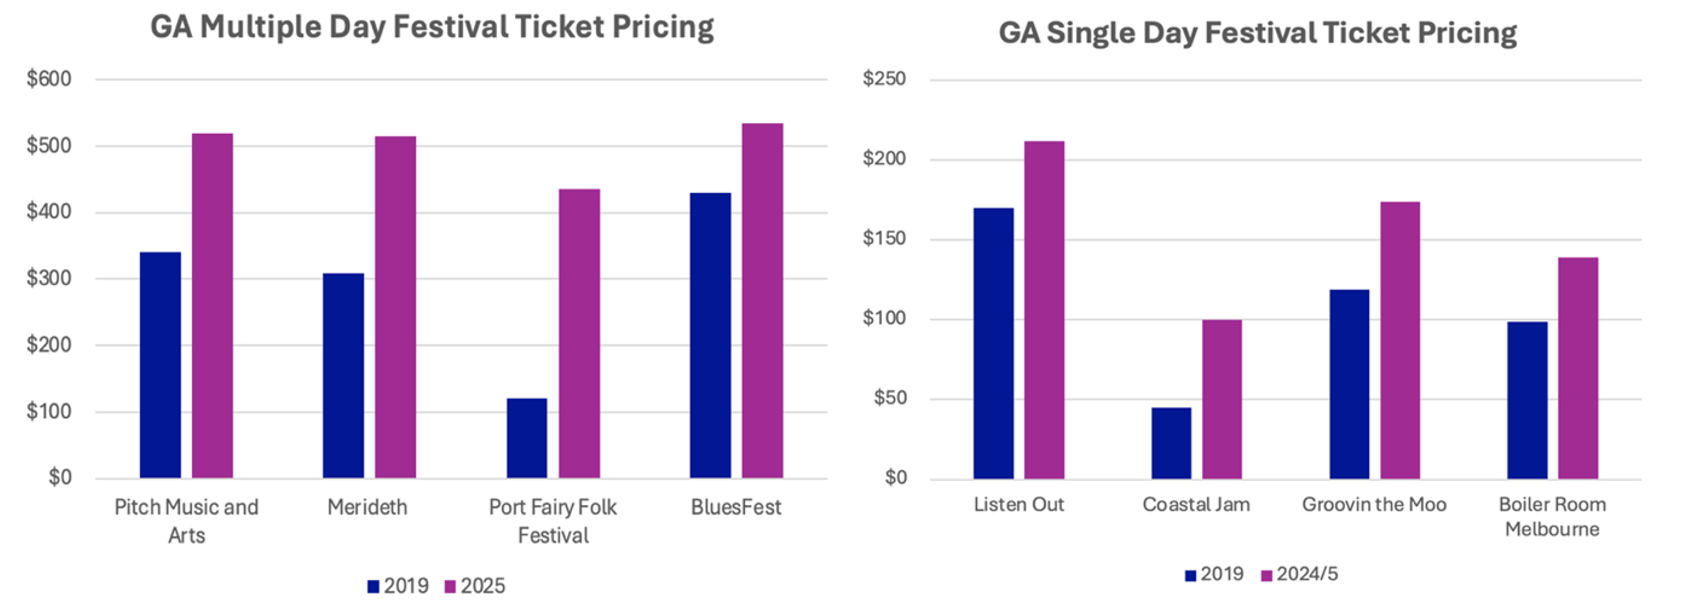
Task: Select the Port Fairy Folk Festival 2025 bar
Action: [x=579, y=333]
